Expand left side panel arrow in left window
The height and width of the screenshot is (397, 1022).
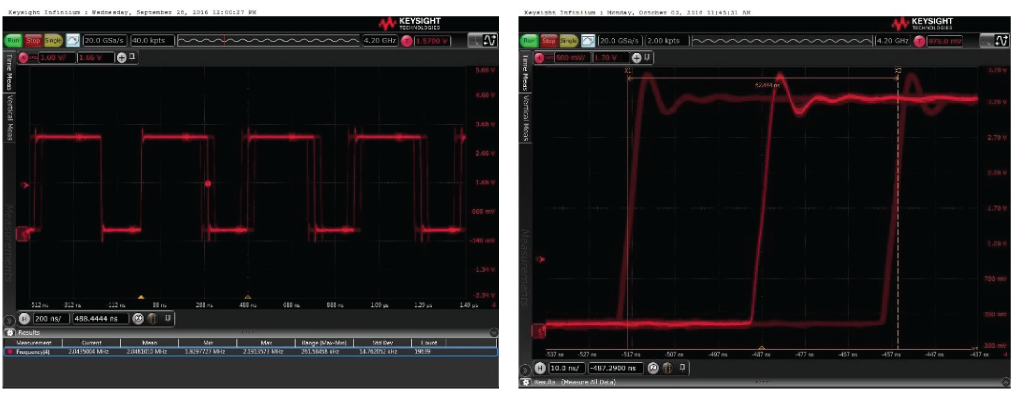tap(9, 320)
